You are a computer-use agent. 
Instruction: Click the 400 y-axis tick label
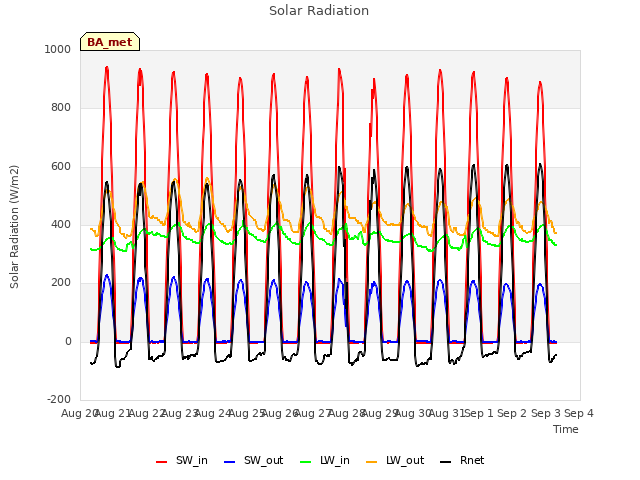tap(61, 224)
